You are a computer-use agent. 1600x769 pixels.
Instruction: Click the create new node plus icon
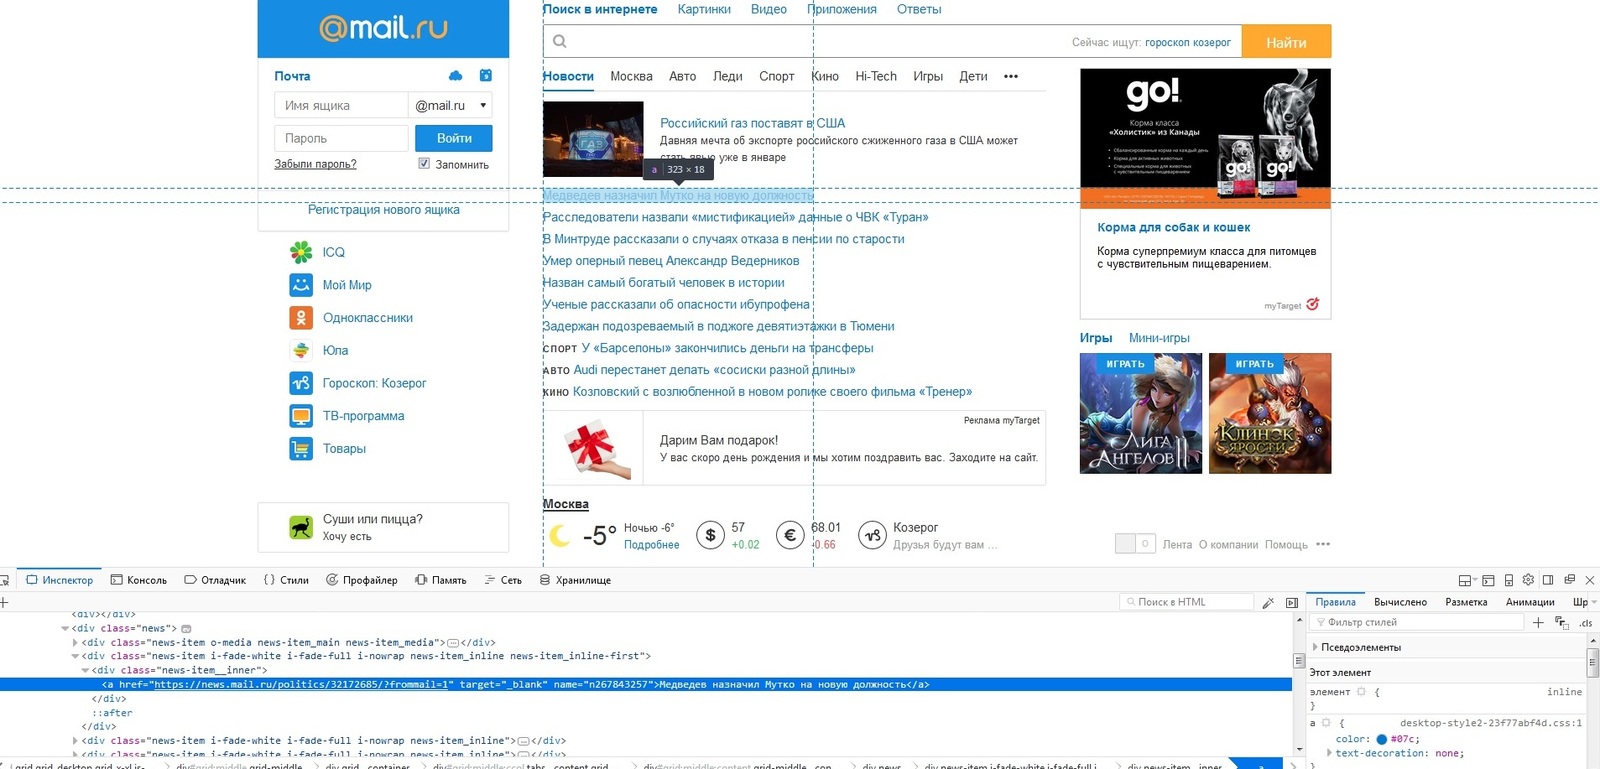point(4,602)
